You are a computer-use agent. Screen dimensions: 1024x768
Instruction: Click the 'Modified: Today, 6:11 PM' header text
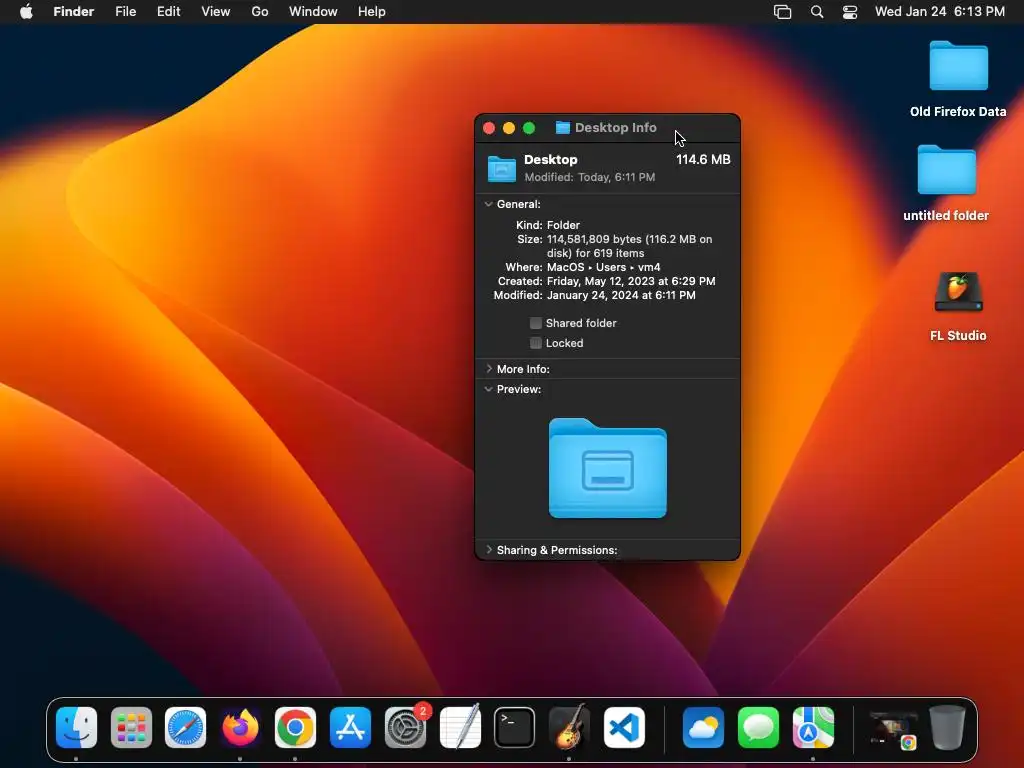[x=590, y=177]
